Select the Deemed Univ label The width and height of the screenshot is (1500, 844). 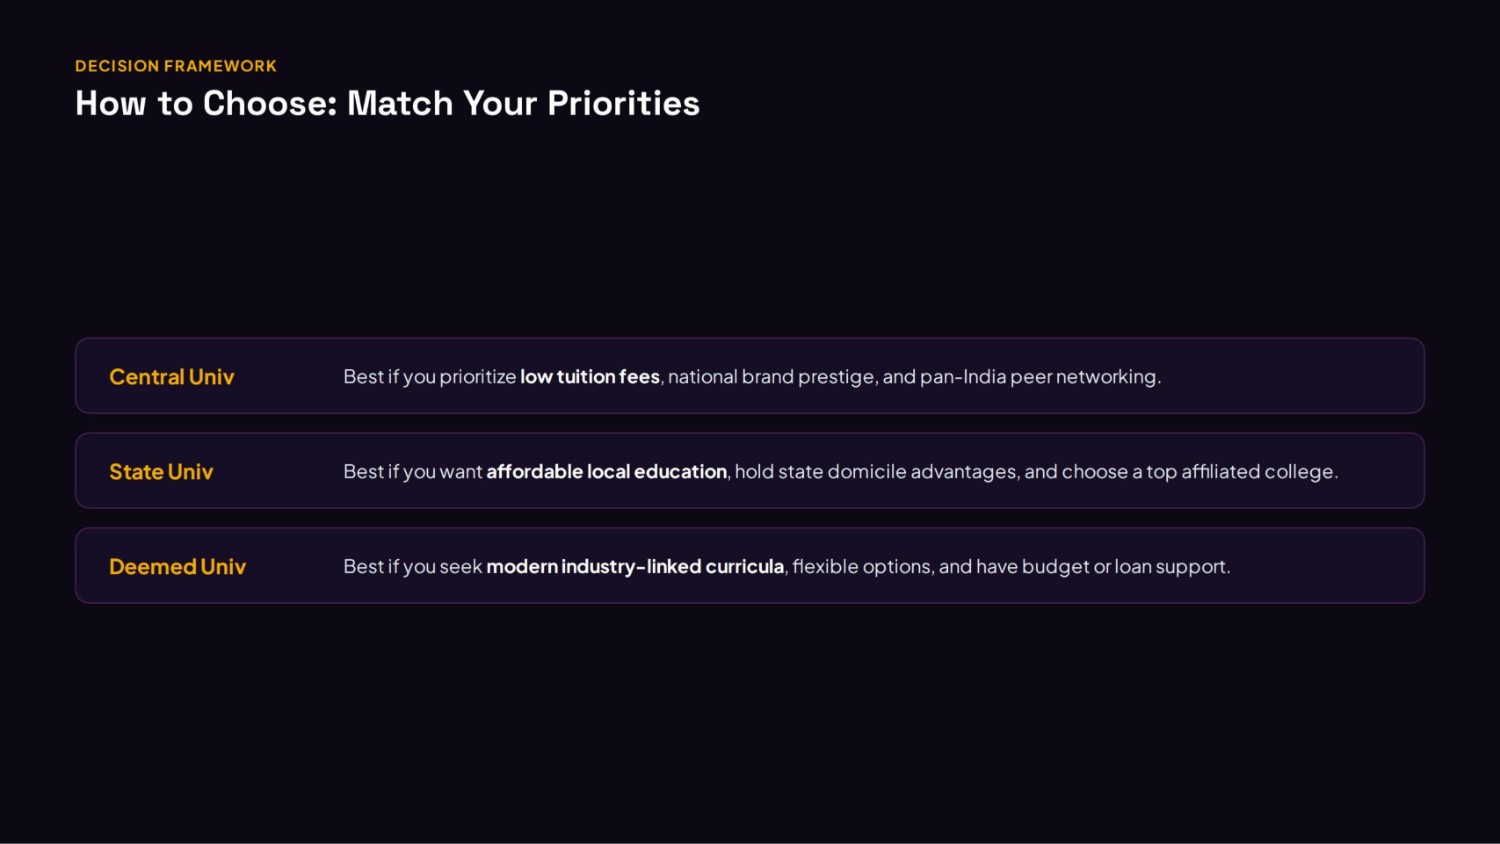tap(177, 567)
